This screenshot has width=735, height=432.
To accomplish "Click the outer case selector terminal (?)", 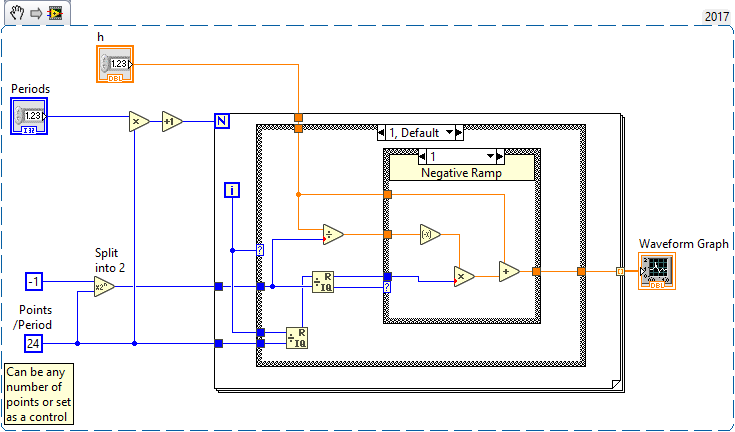I will 260,250.
